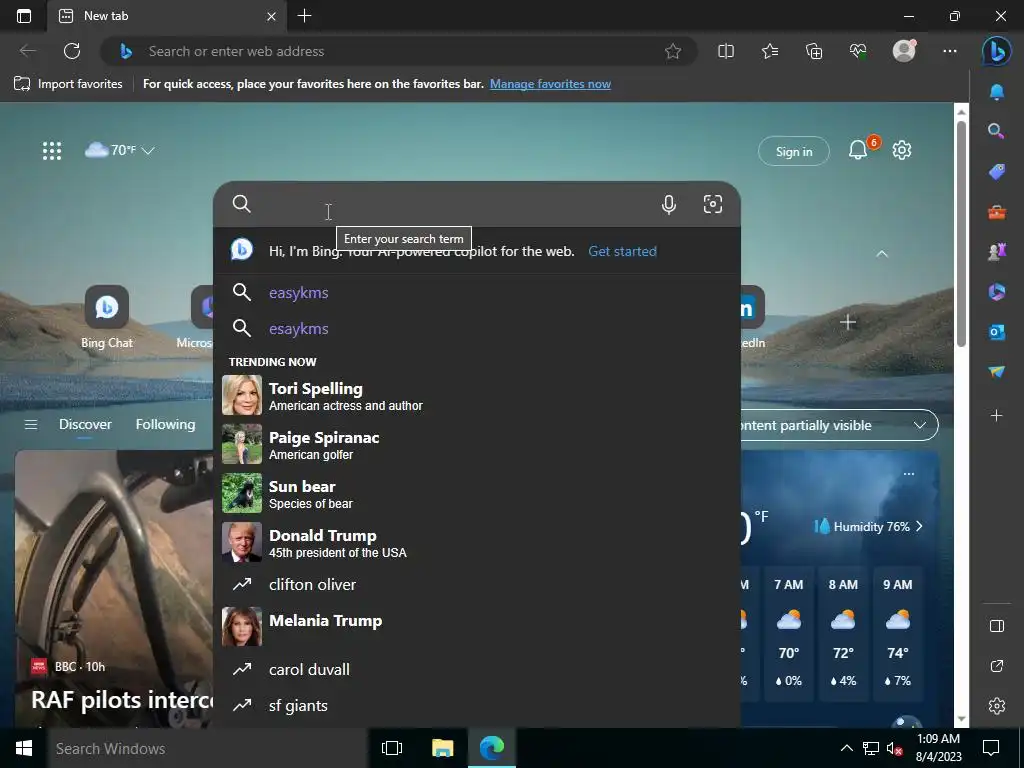Click the visual search camera icon
Viewport: 1024px width, 768px height.
[712, 204]
